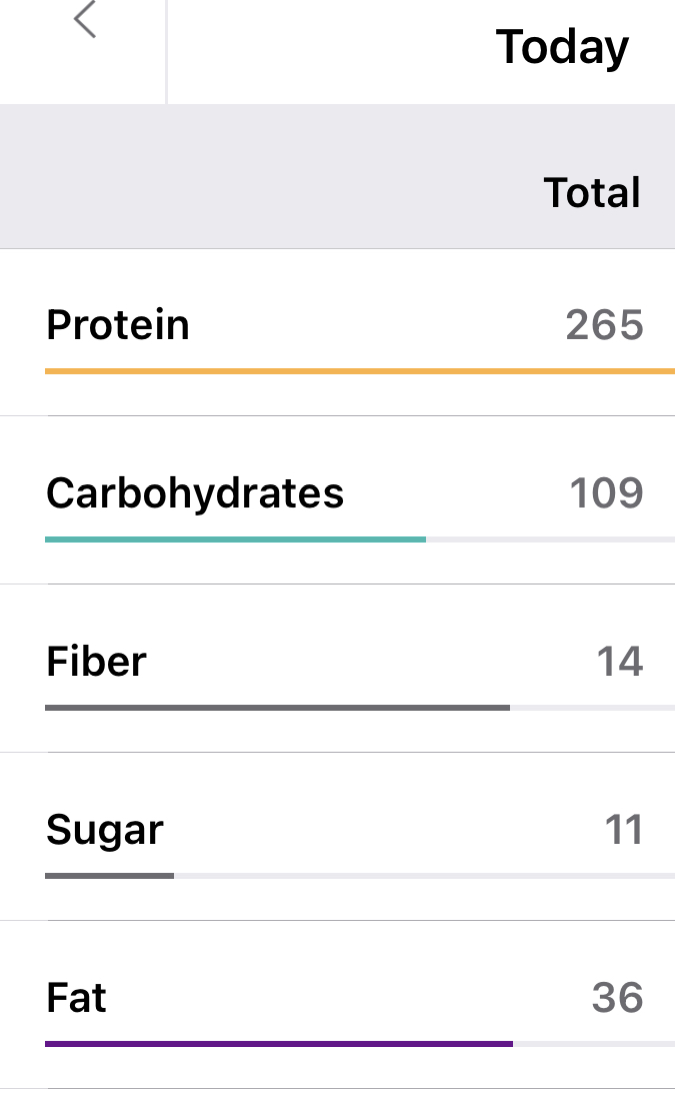The image size is (675, 1110).
Task: Select the Fiber nutrient label
Action: coord(96,662)
